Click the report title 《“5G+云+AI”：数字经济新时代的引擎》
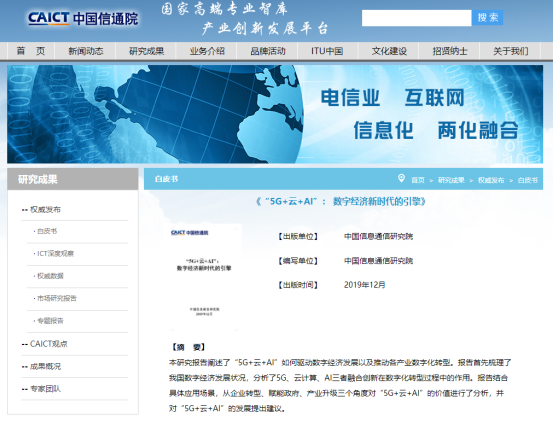 tap(340, 201)
